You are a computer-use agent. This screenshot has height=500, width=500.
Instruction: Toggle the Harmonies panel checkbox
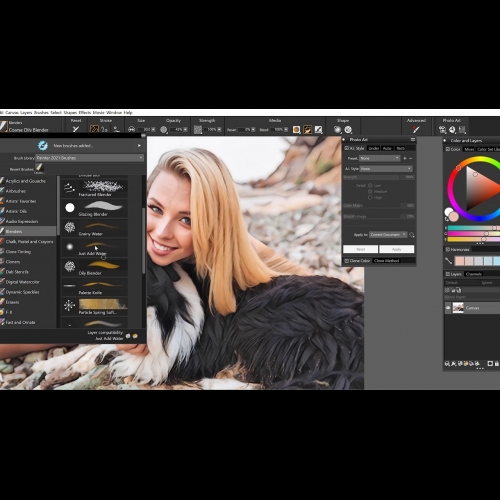(x=448, y=249)
